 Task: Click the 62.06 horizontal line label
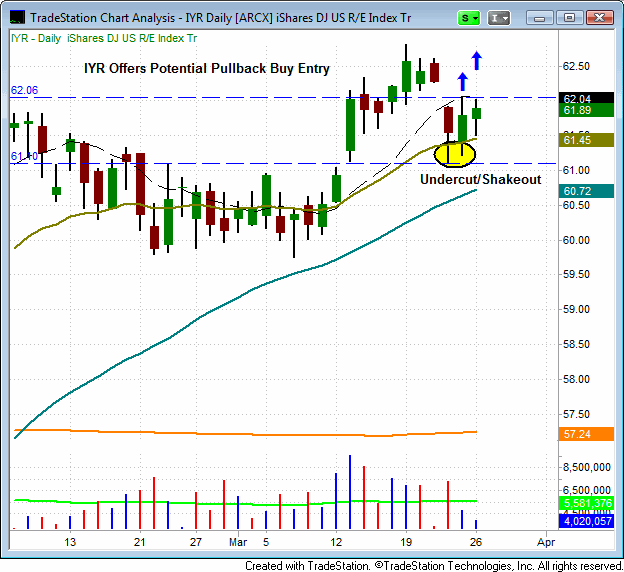[x=24, y=90]
